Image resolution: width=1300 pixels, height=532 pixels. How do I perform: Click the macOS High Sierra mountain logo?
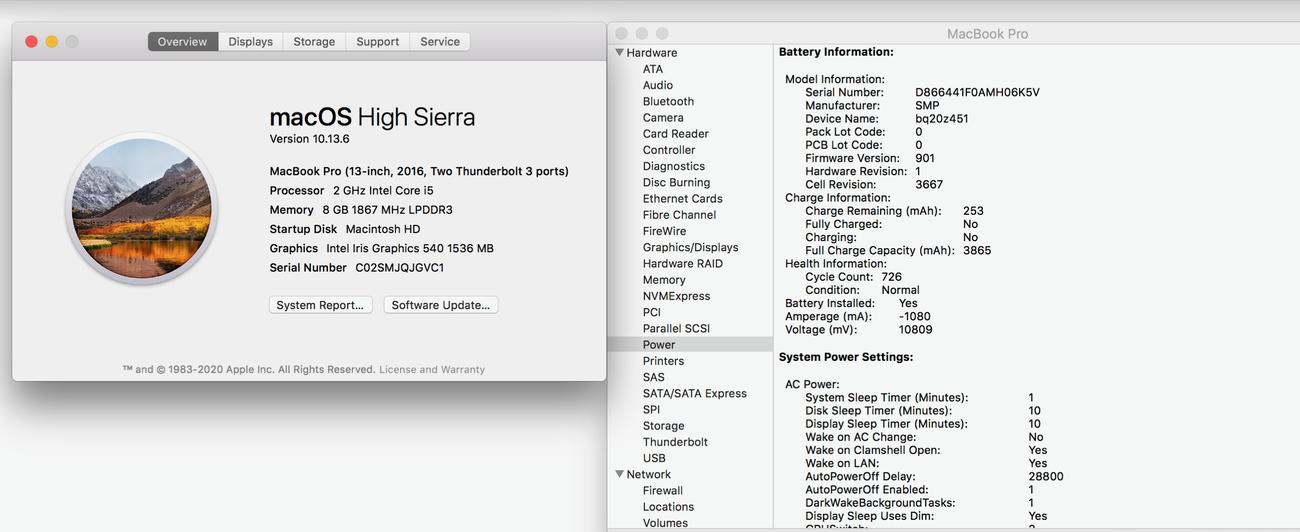coord(141,209)
